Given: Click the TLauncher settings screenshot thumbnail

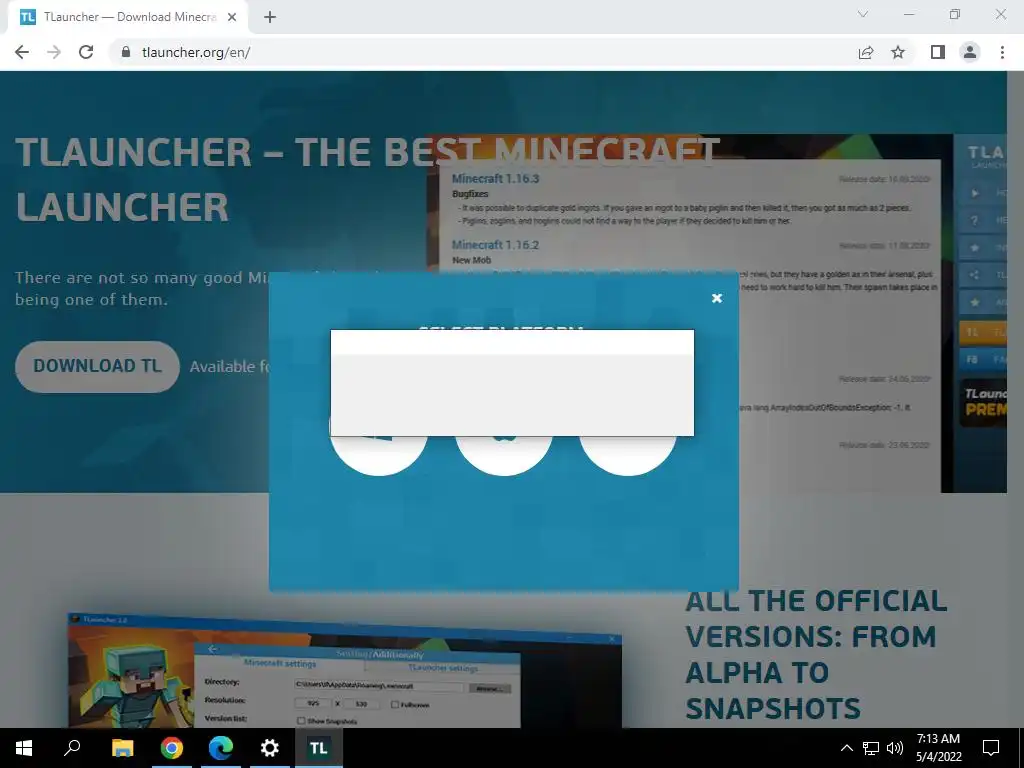Looking at the screenshot, I should tap(345, 670).
